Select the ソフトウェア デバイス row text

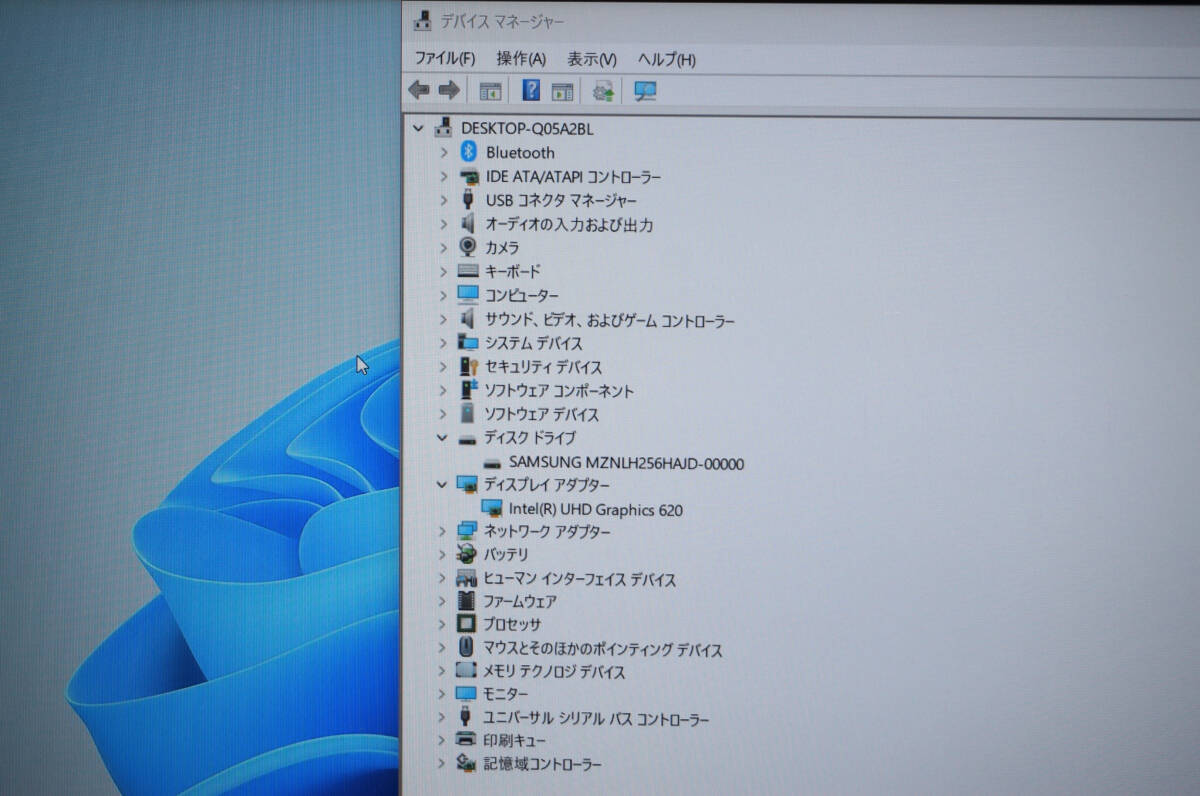click(542, 414)
